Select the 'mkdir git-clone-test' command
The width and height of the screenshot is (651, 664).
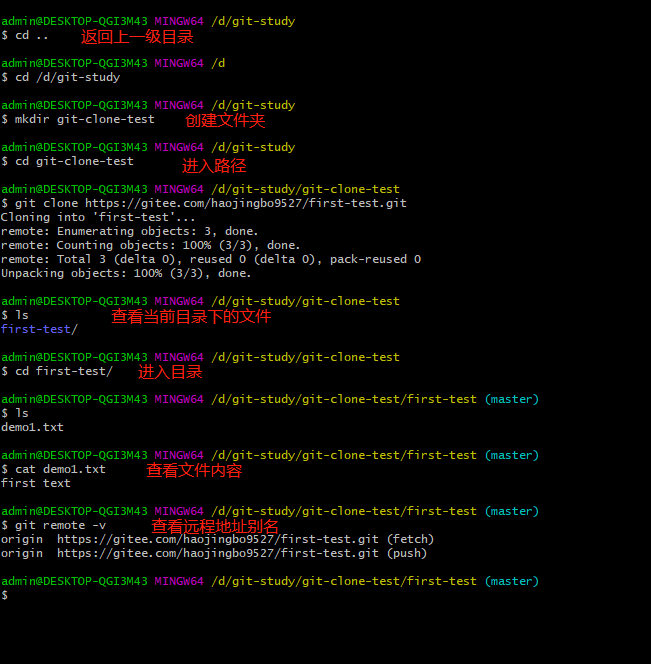(78, 119)
